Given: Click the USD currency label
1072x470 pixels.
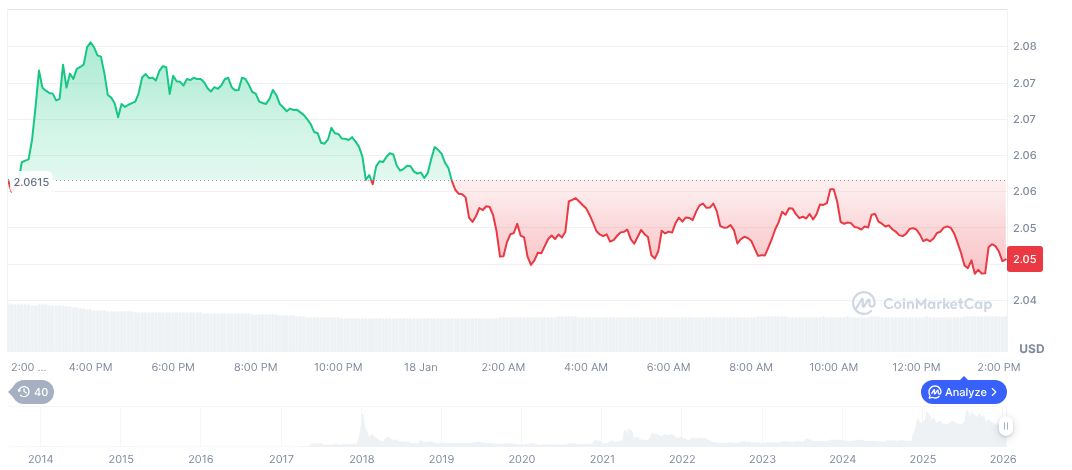Looking at the screenshot, I should coord(1031,348).
